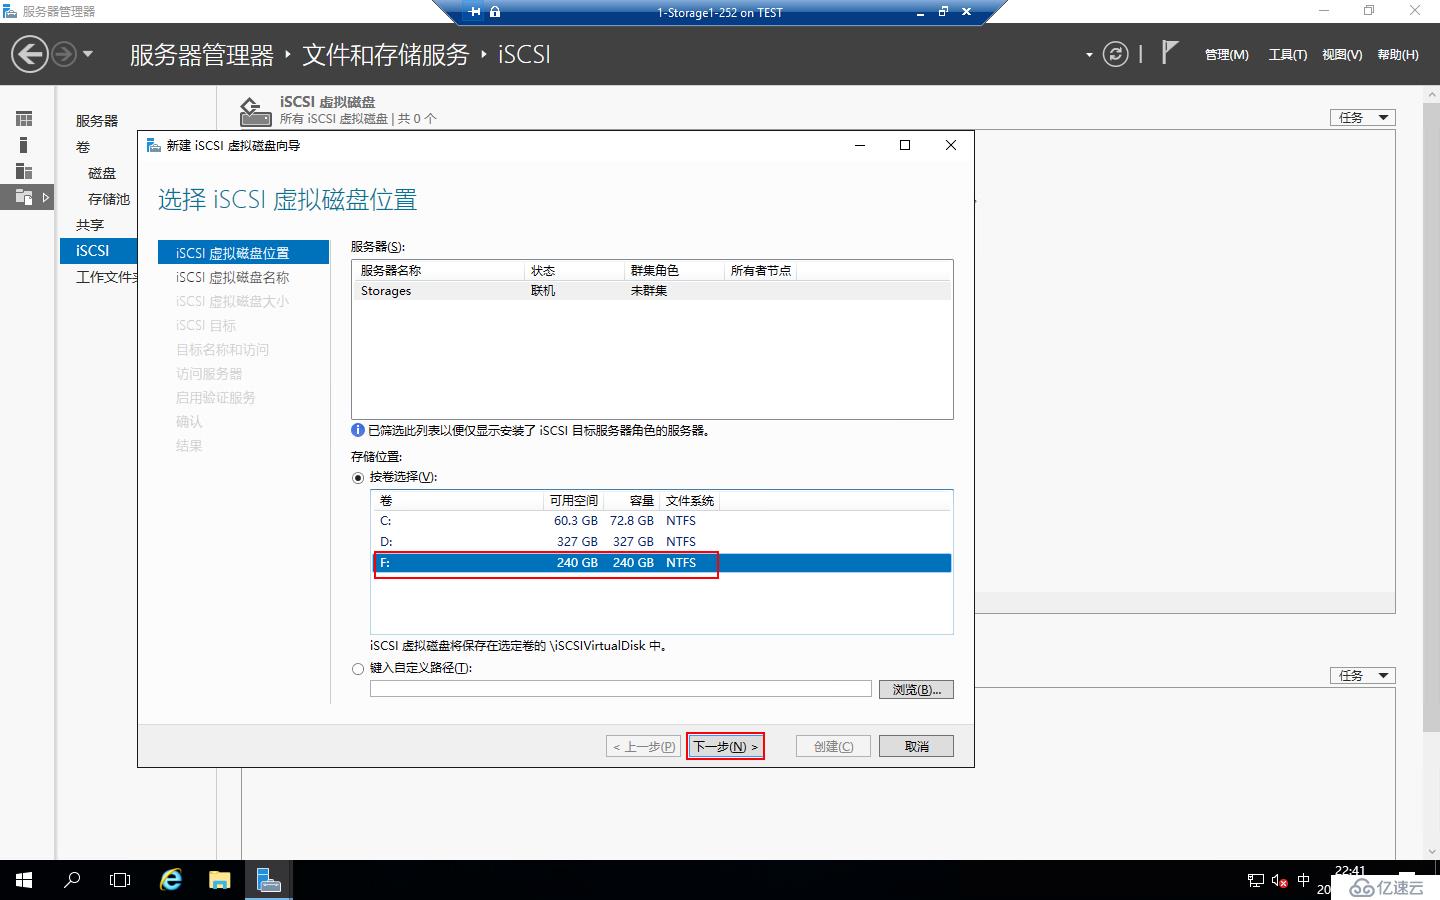Click 可用空间 column header

tap(573, 501)
